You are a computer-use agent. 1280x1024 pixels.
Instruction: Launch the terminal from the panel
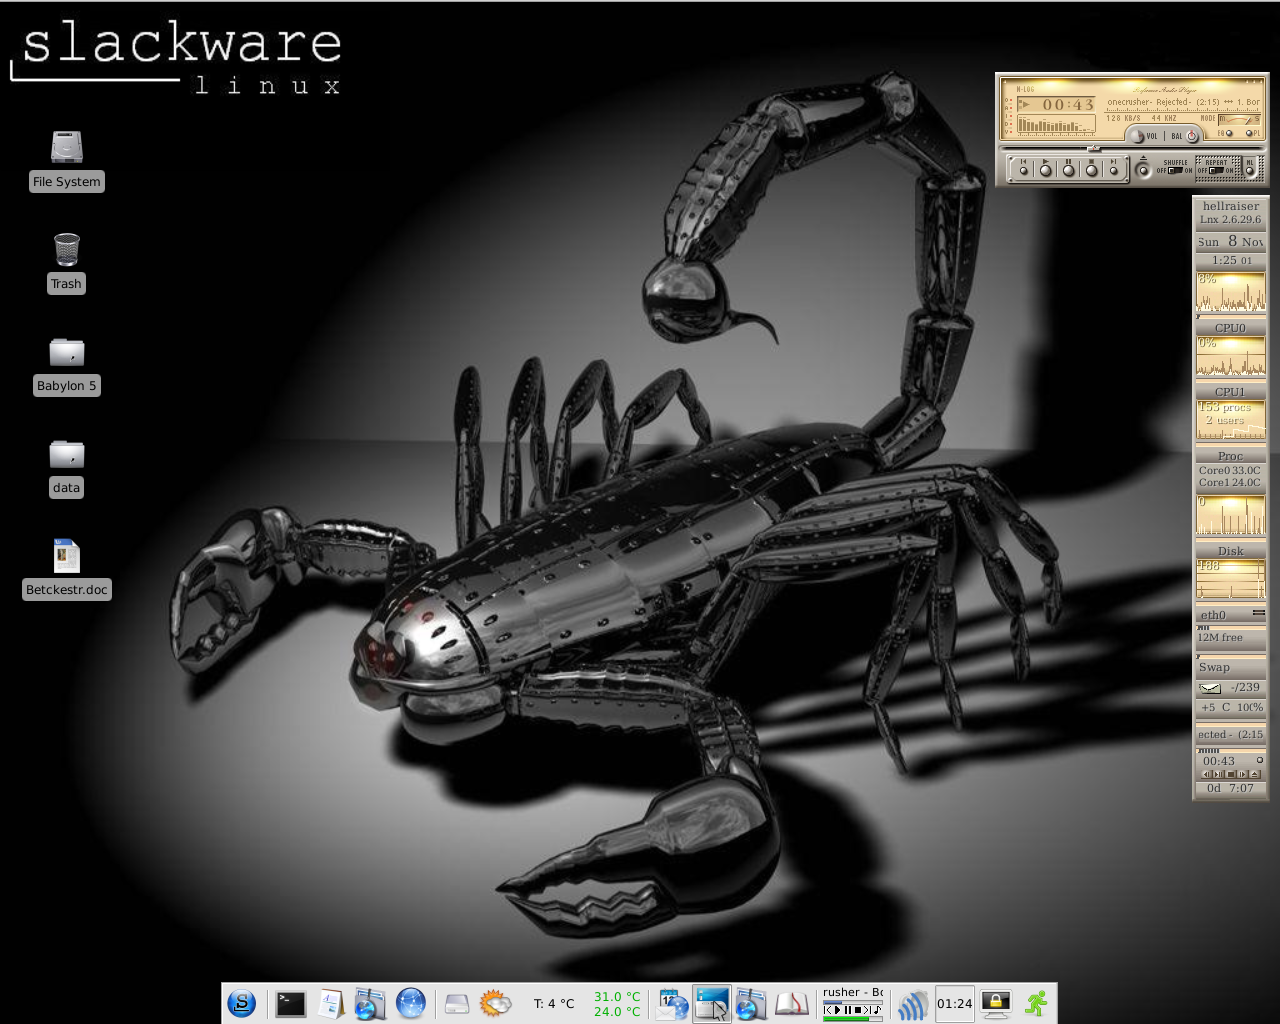tap(290, 1003)
